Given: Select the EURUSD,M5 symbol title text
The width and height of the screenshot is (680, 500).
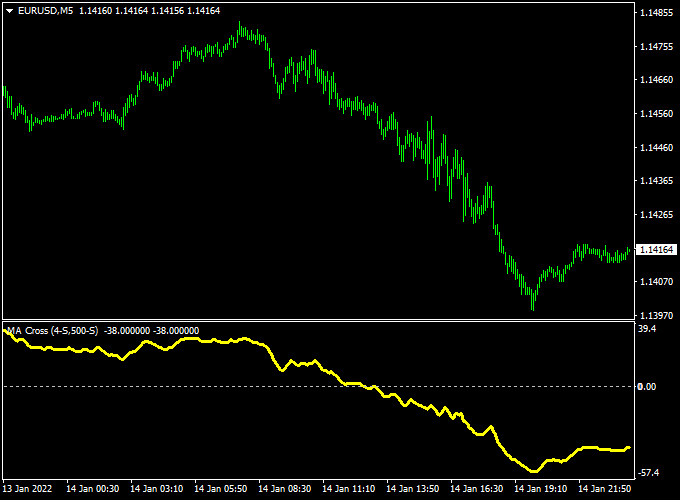Looking at the screenshot, I should point(46,11).
